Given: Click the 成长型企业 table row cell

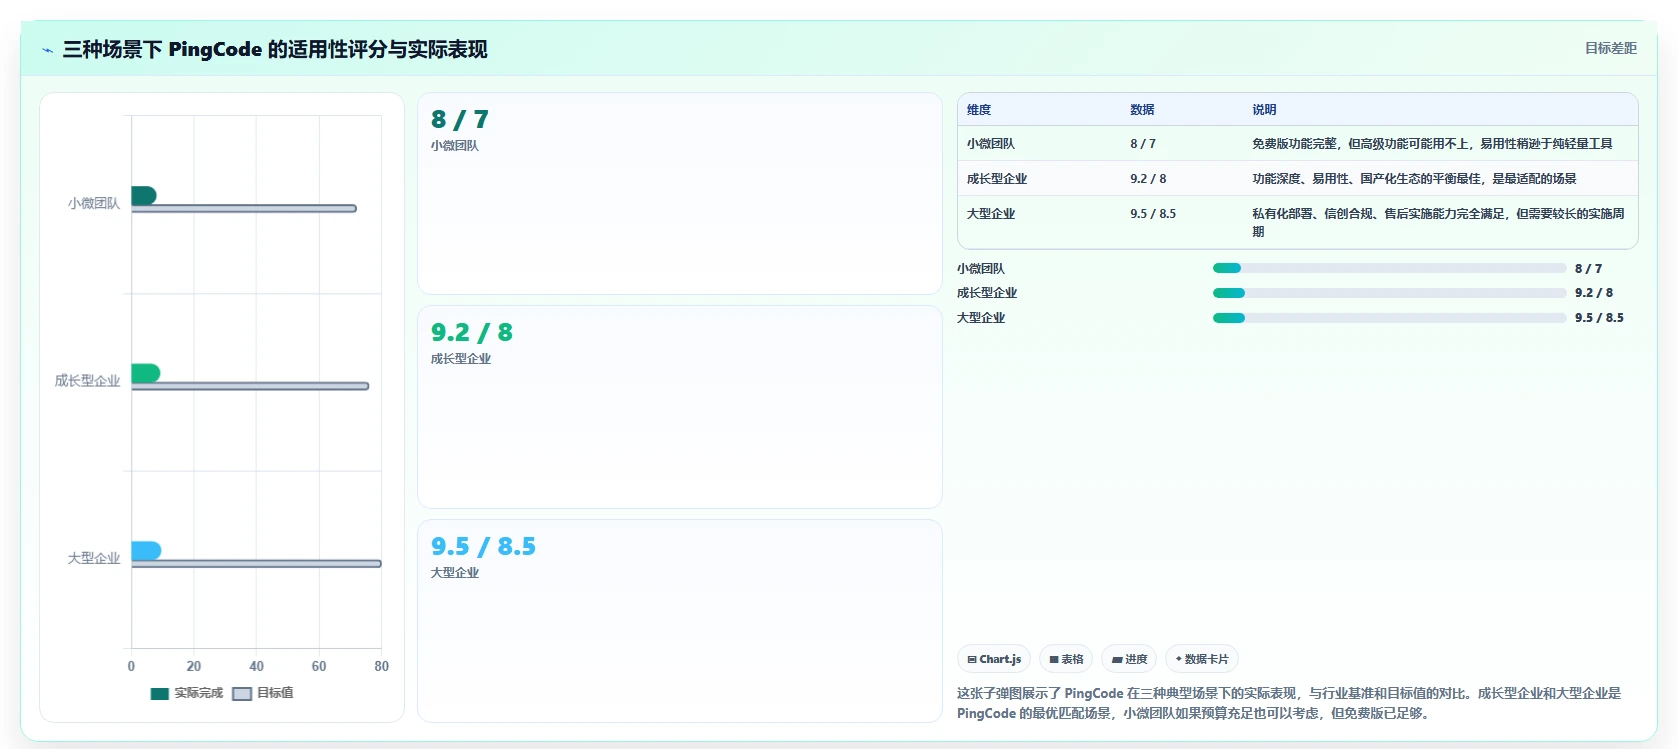Looking at the screenshot, I should pos(997,179).
